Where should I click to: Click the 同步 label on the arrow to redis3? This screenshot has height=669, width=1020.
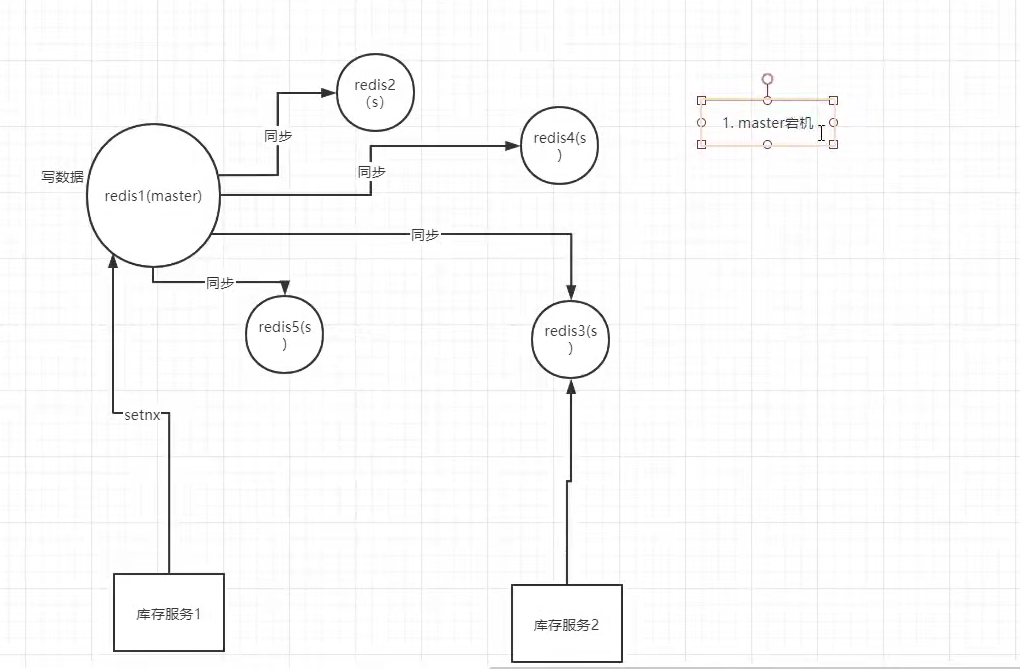click(425, 234)
